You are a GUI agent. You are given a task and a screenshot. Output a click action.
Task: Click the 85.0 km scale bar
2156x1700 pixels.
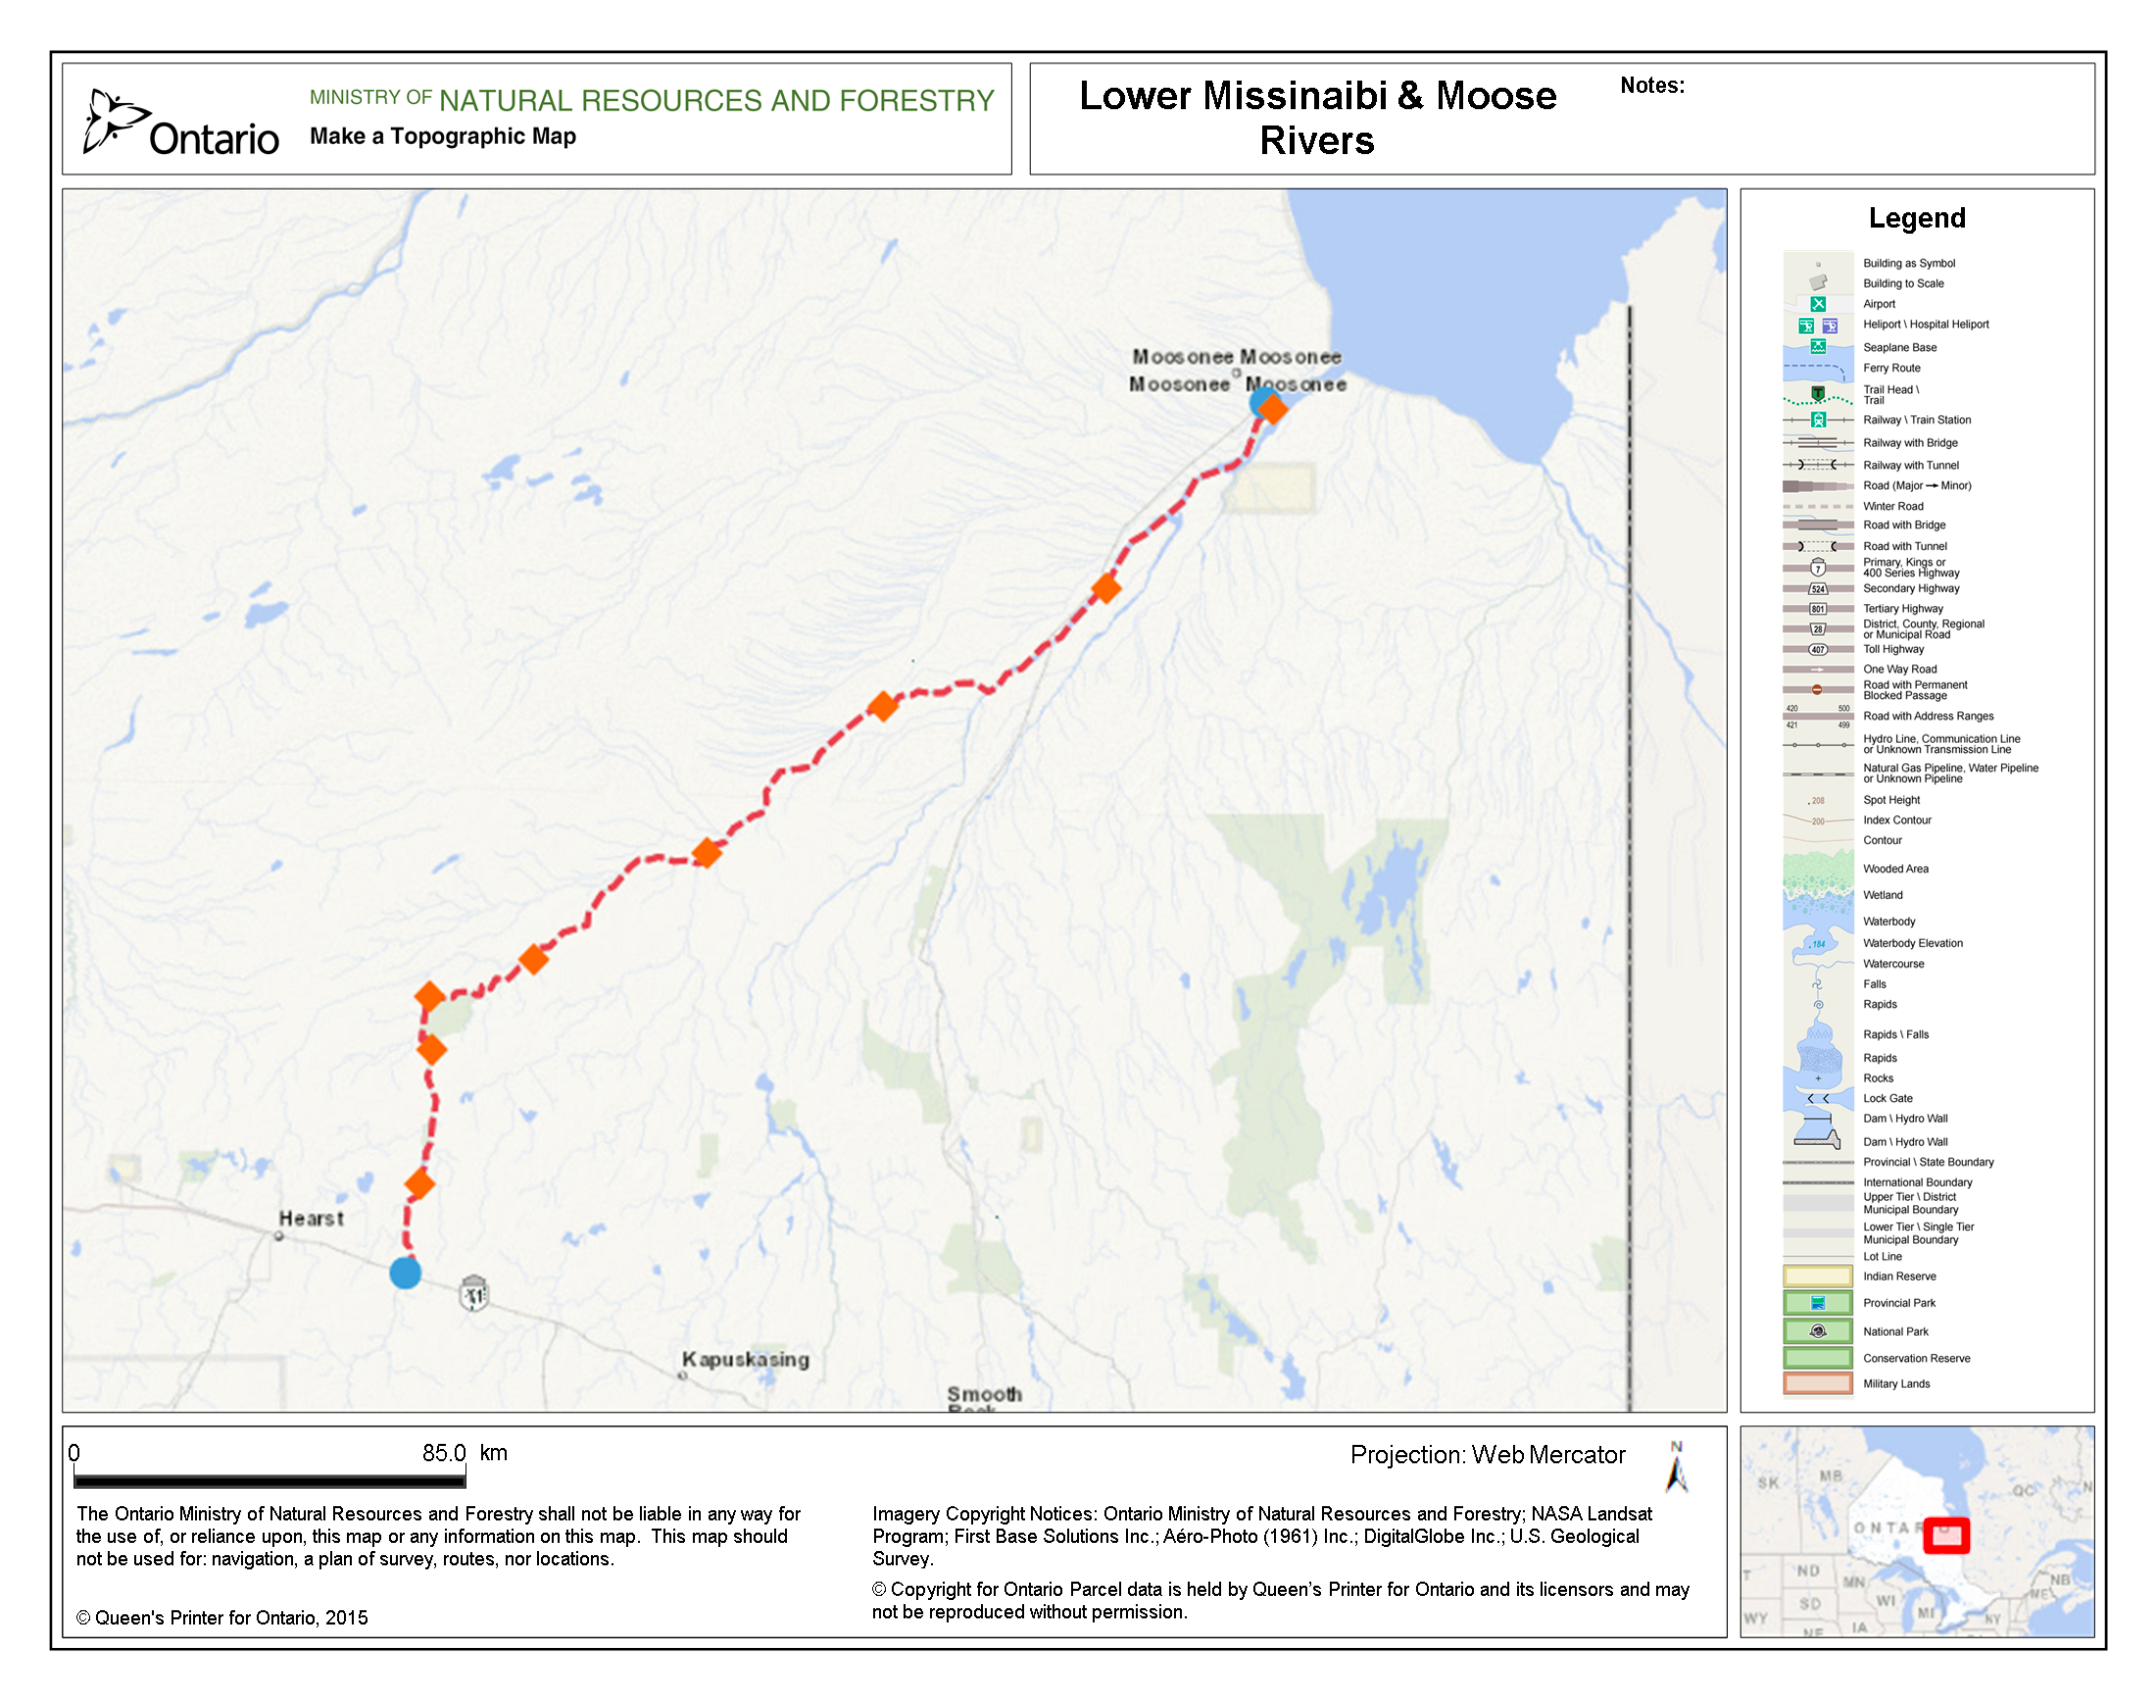[269, 1479]
